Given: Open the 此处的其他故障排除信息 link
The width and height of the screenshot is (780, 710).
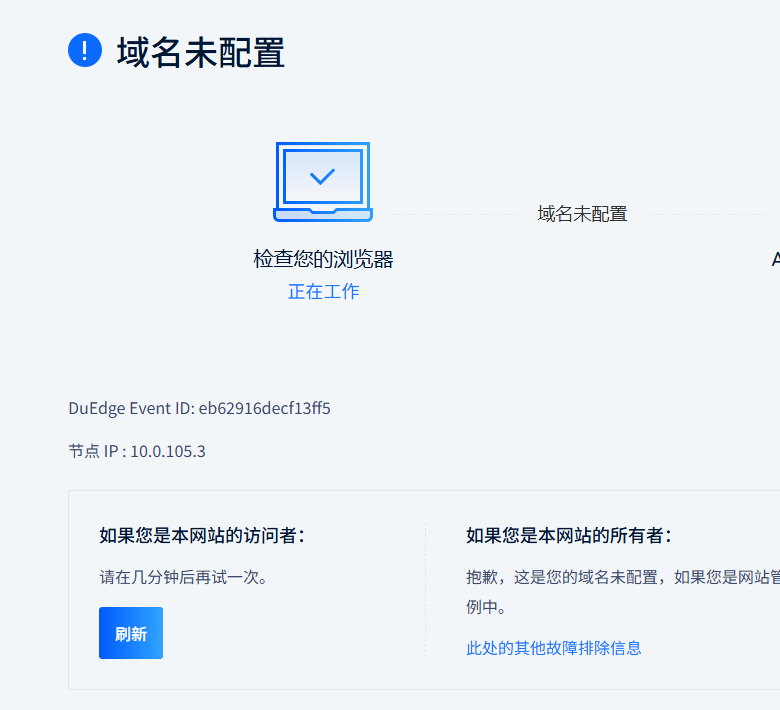Looking at the screenshot, I should click(x=553, y=648).
